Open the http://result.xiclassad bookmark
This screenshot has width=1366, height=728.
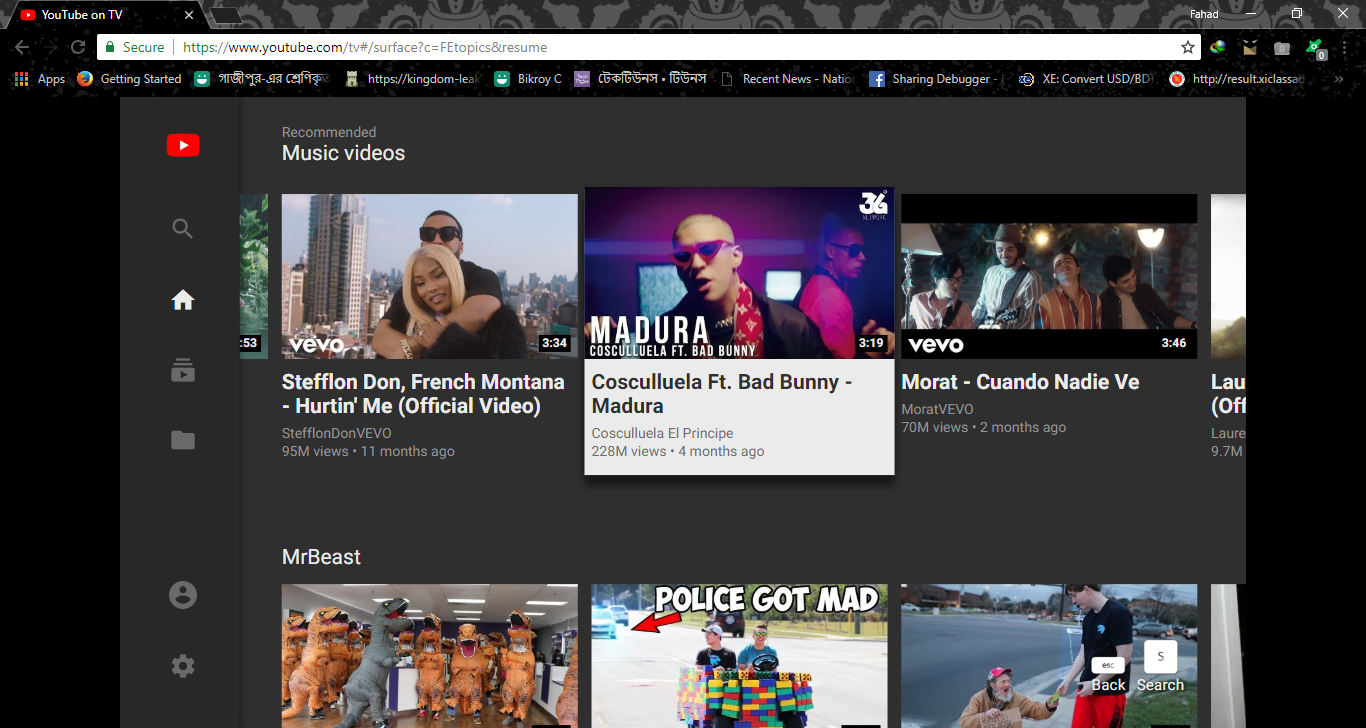pyautogui.click(x=1237, y=79)
